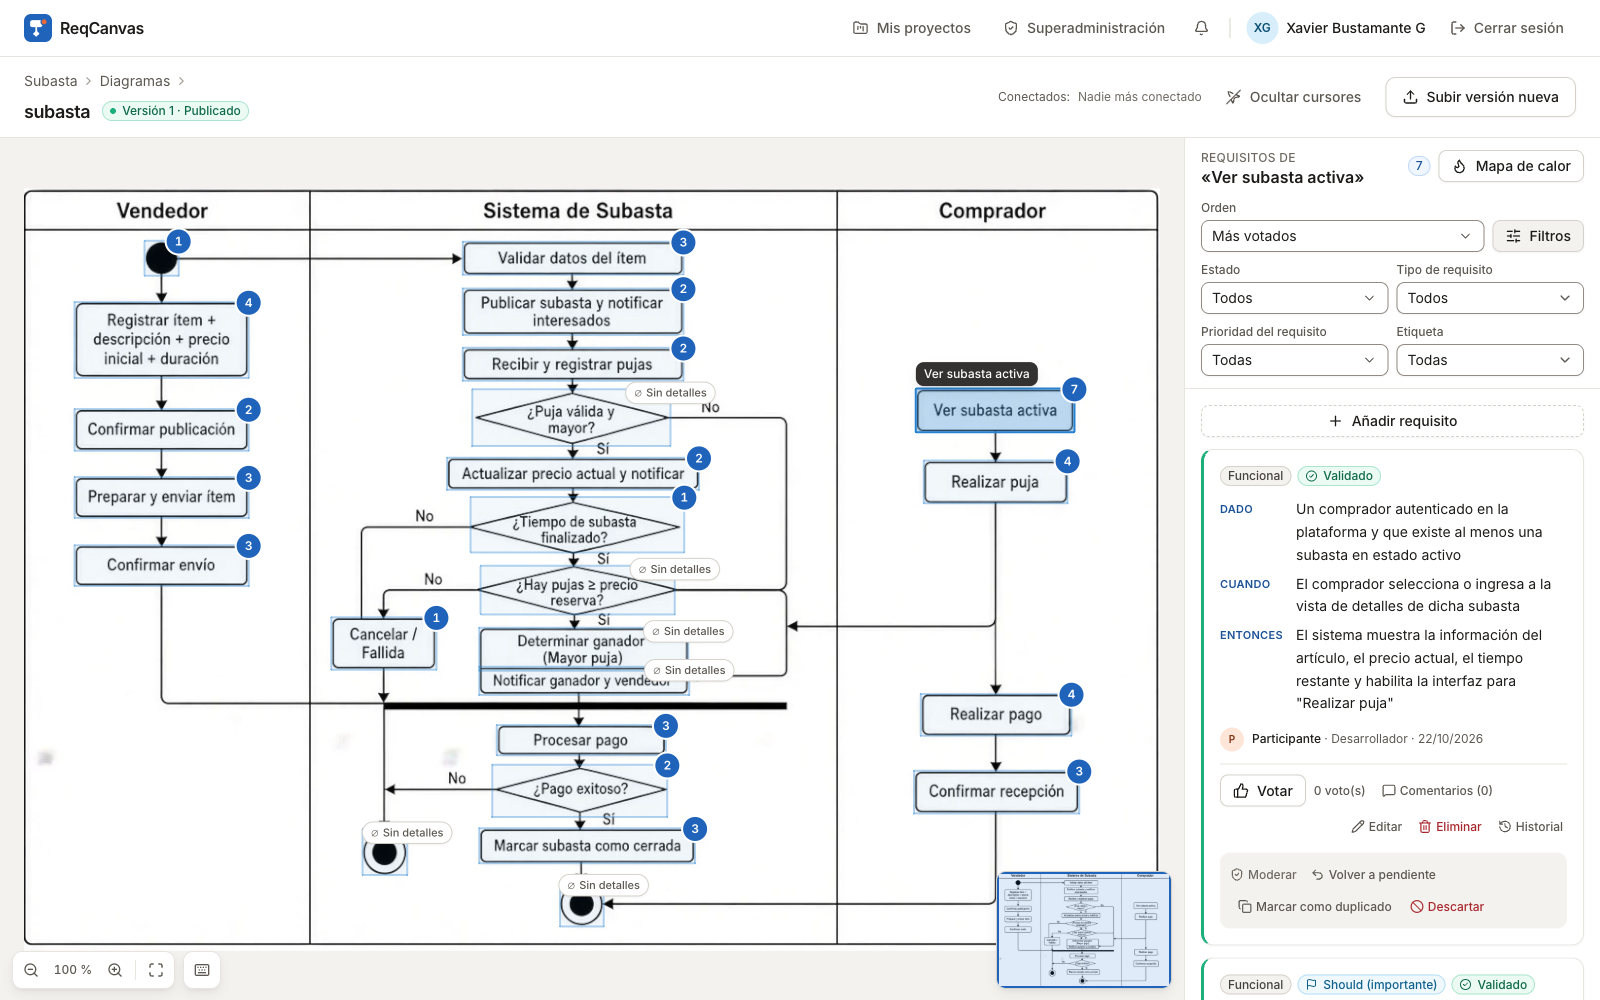This screenshot has height=1000, width=1600.
Task: Click badge 1 on Cancelar / Fallida node
Action: pyautogui.click(x=436, y=618)
